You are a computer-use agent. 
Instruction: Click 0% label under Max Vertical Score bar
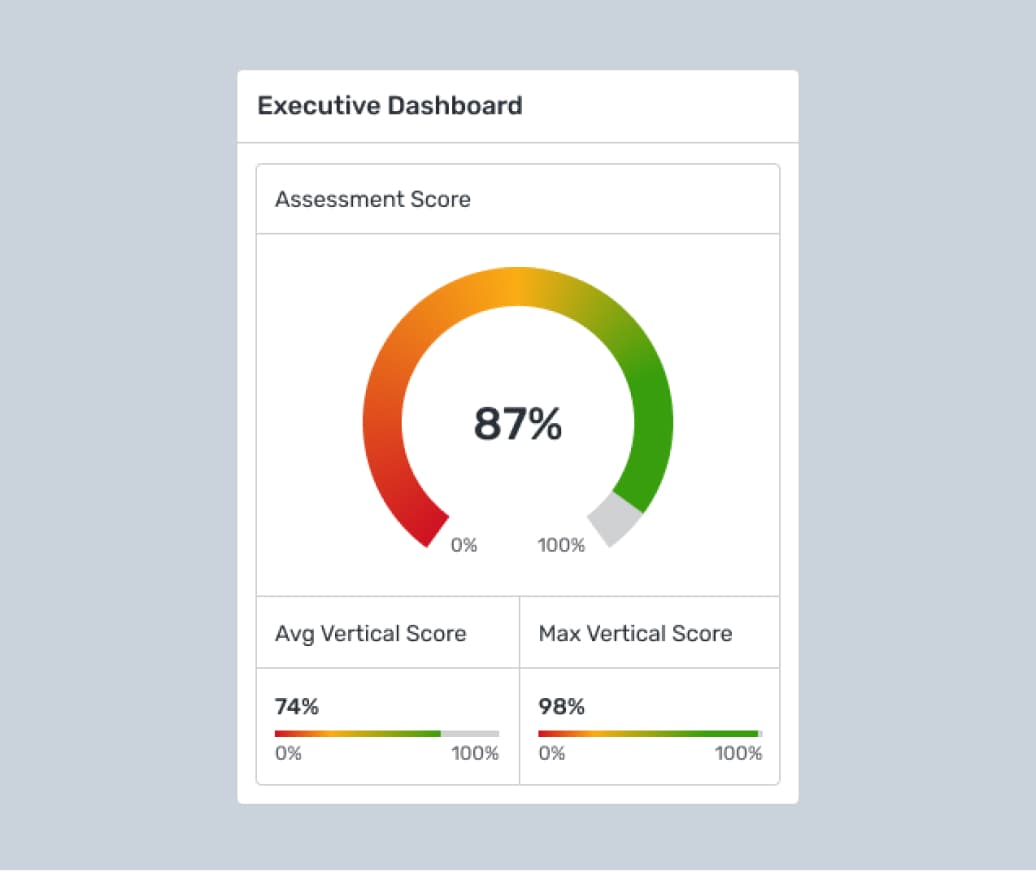pos(552,753)
